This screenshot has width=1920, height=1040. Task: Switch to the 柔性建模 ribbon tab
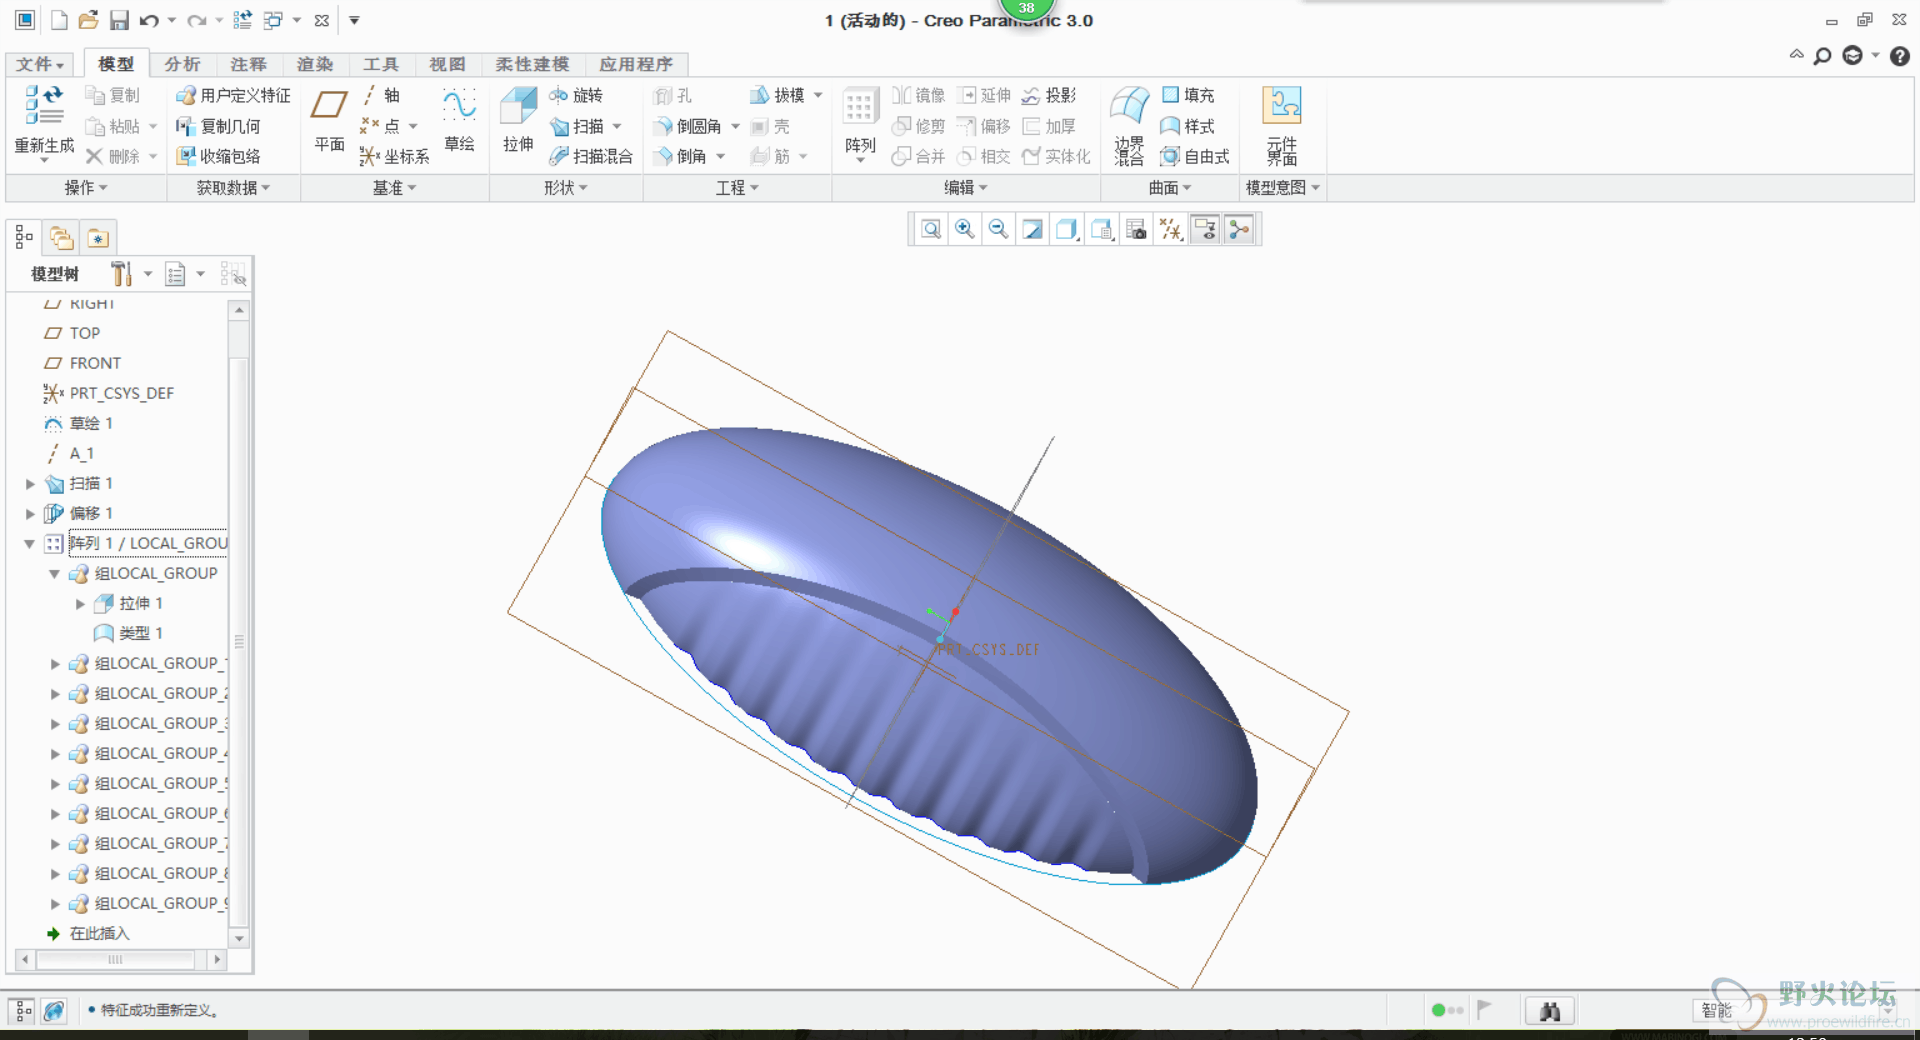click(532, 64)
